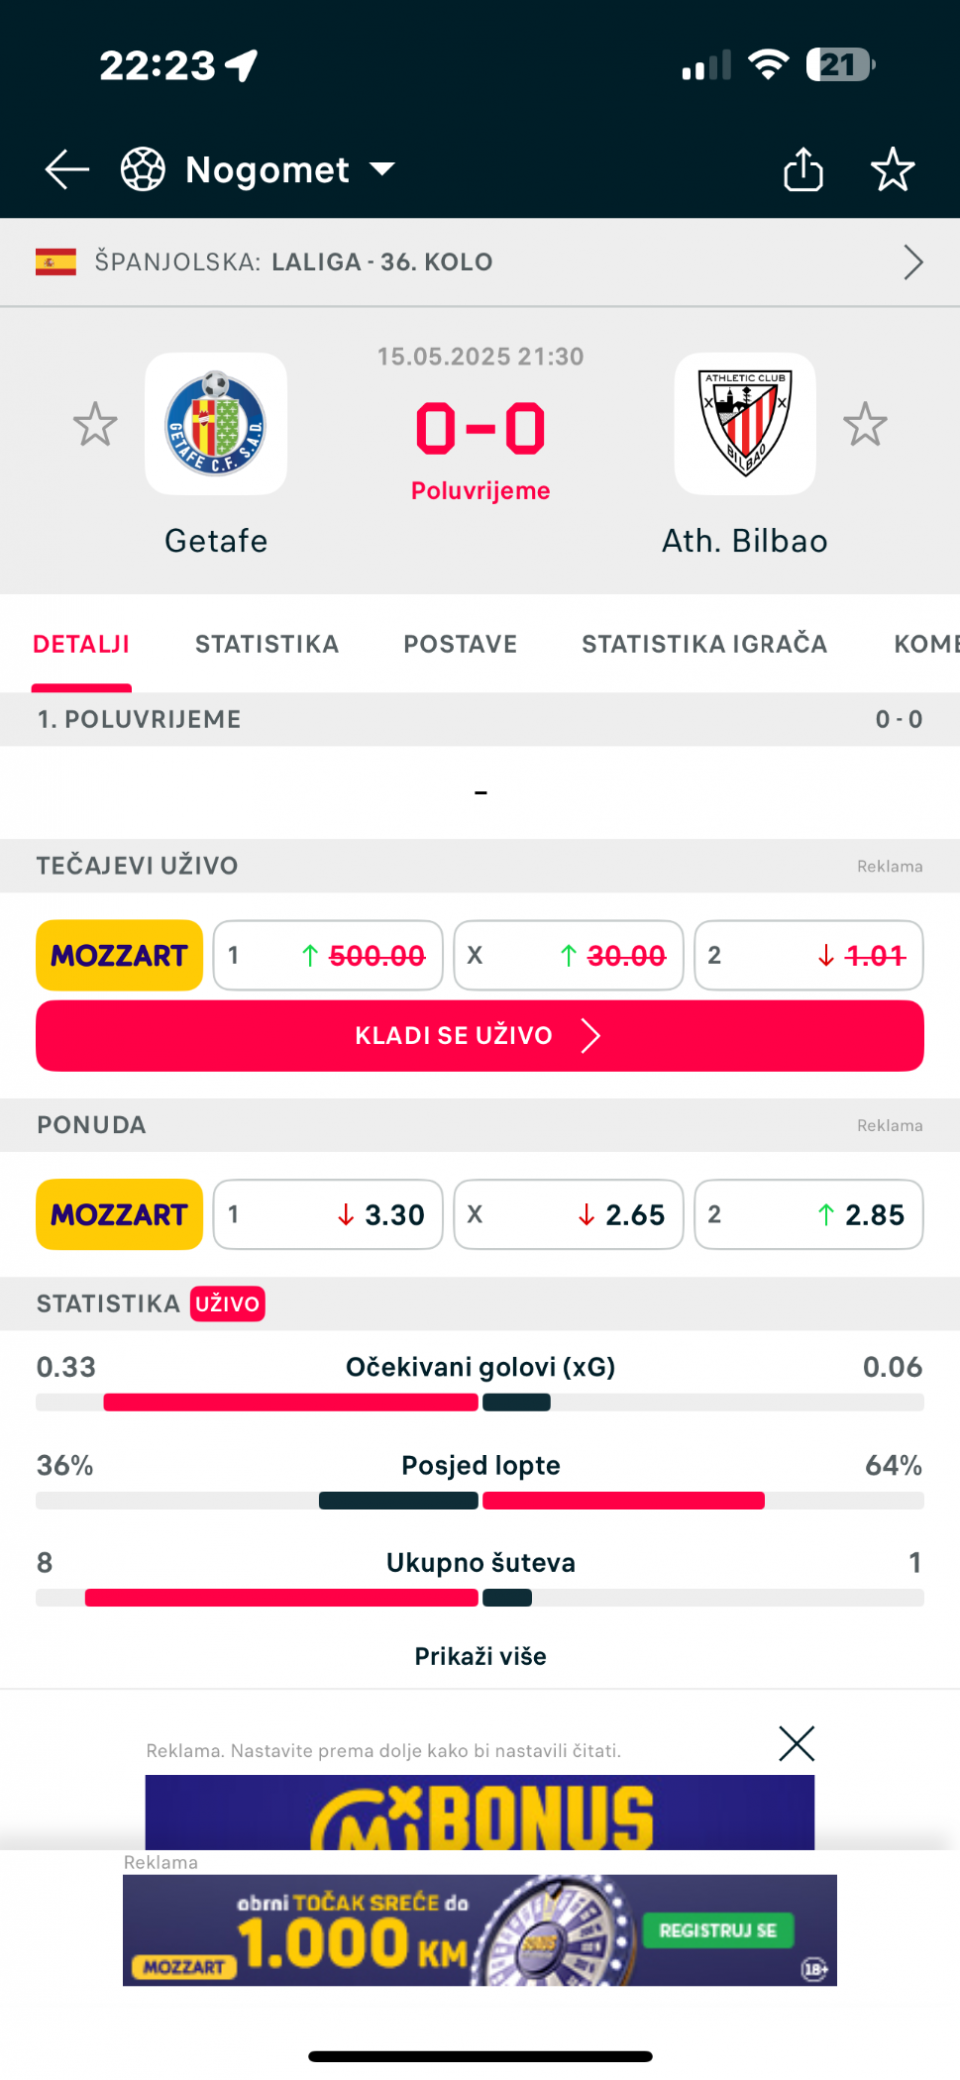Click Mozzart logo in Ponuda row

point(119,1215)
